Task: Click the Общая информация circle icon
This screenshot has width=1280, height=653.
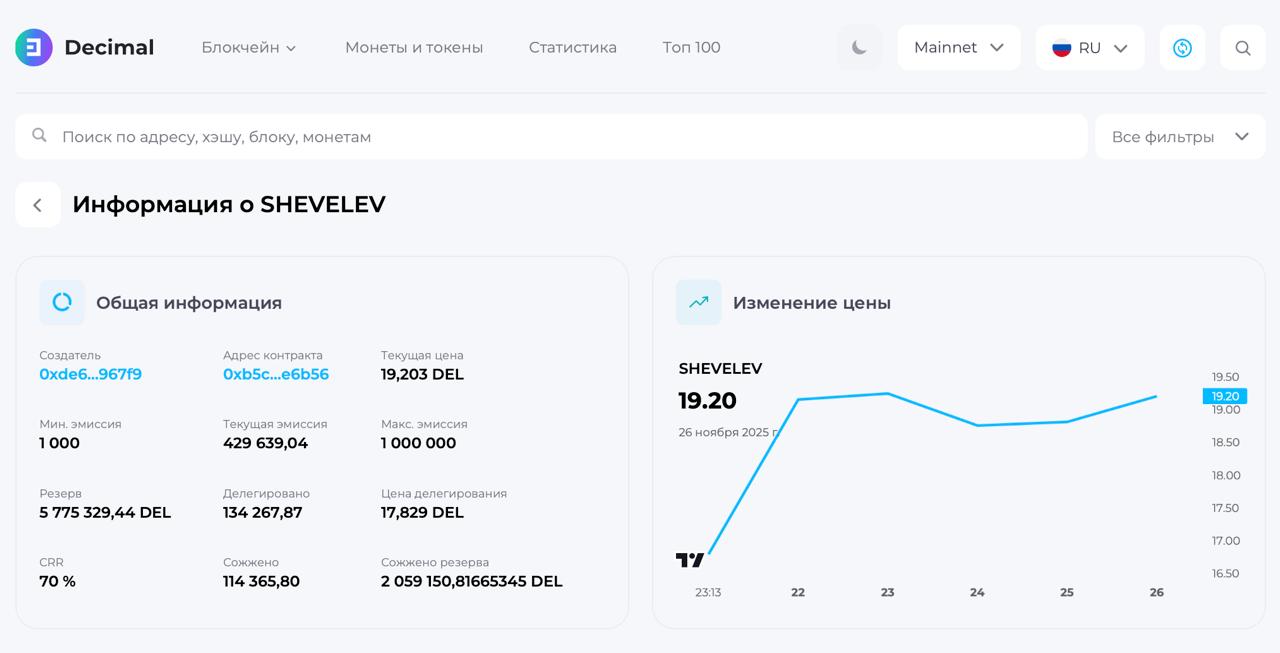Action: [62, 302]
